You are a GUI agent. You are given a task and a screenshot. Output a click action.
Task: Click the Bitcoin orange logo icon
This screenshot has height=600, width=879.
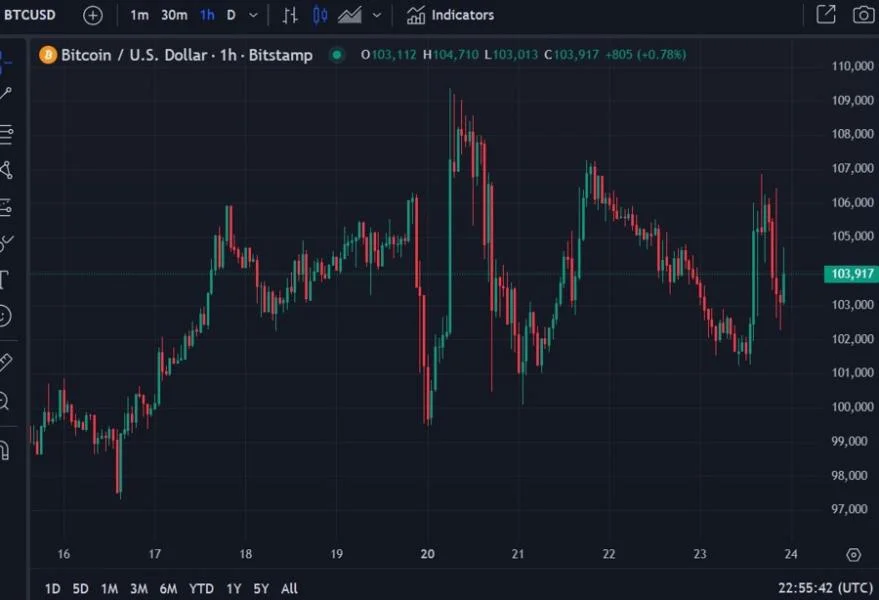(48, 55)
